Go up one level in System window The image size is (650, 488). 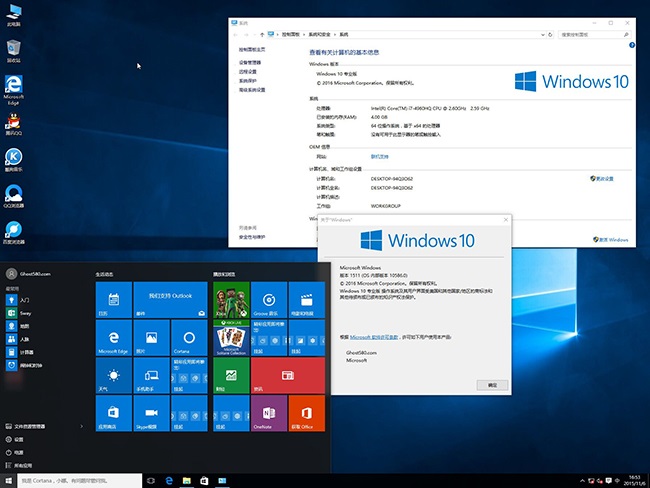[x=262, y=35]
